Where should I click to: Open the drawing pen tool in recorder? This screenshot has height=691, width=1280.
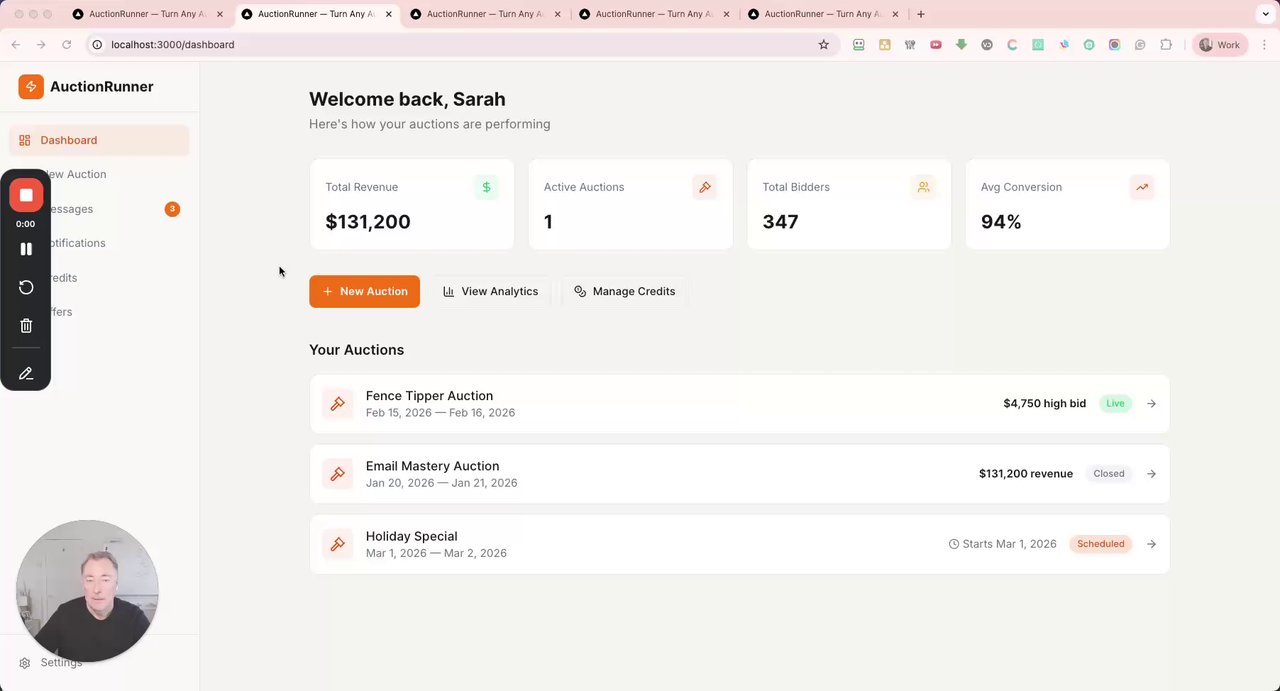(26, 373)
